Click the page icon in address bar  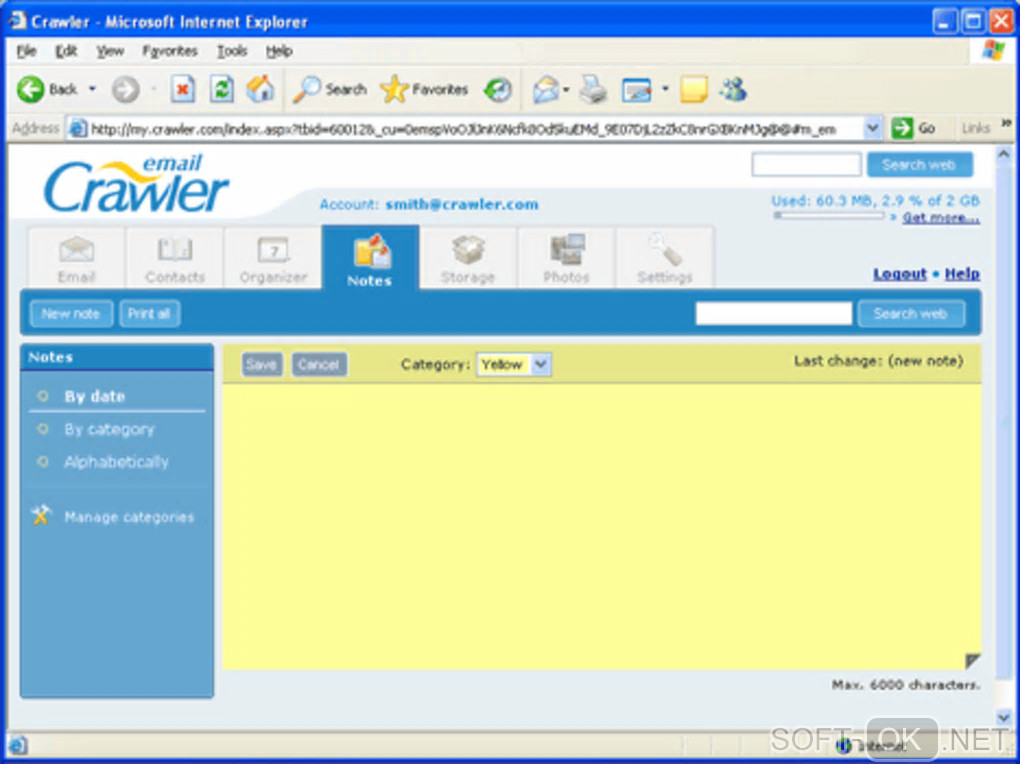pos(77,128)
